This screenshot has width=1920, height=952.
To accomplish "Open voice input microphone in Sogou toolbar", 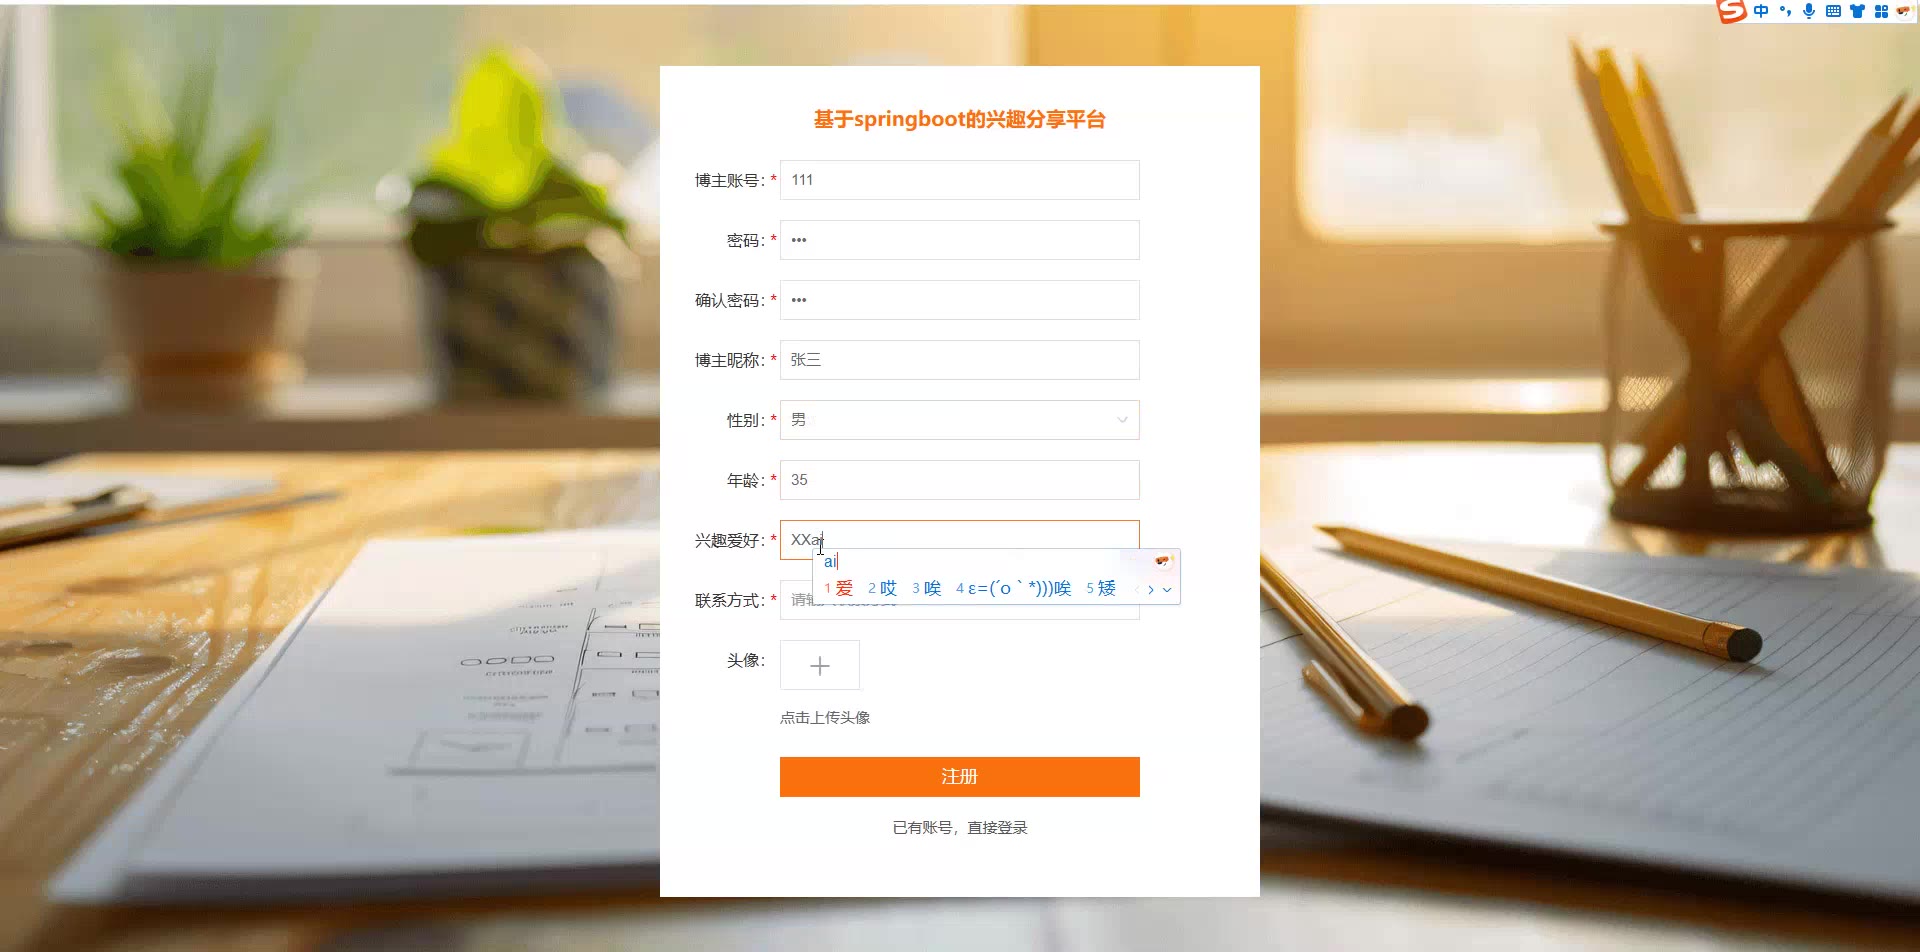I will coord(1809,11).
